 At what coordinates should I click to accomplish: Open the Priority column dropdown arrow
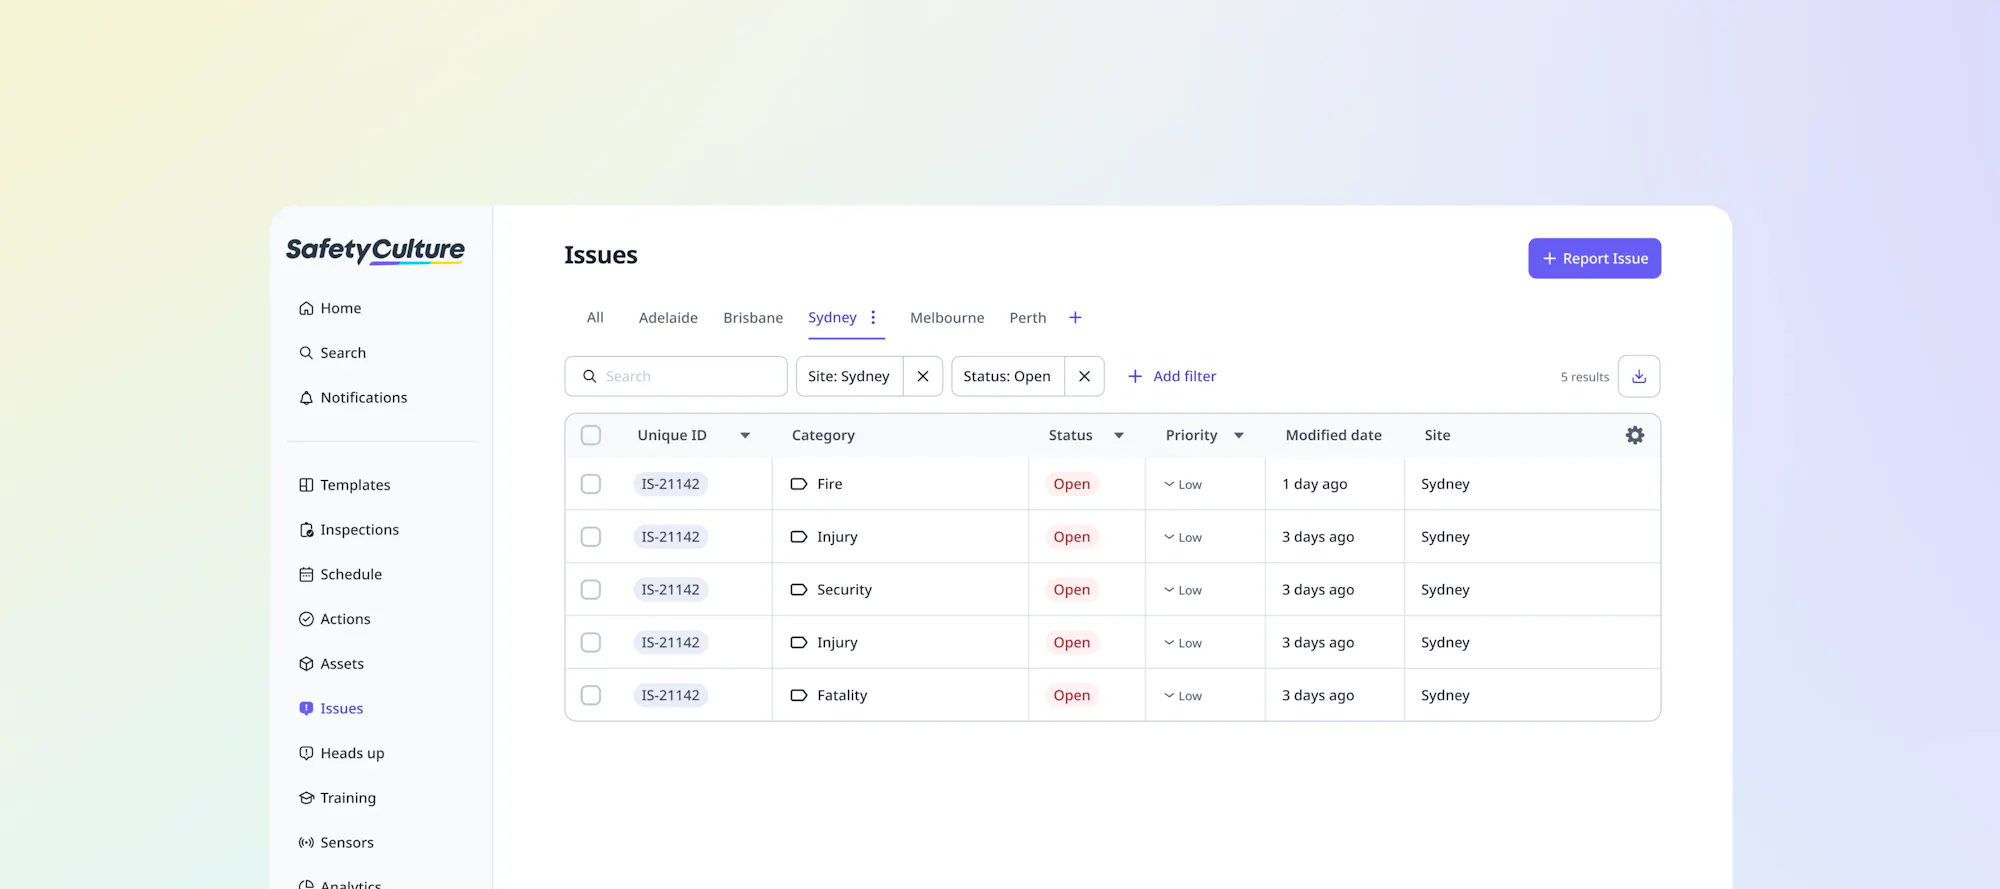1239,435
